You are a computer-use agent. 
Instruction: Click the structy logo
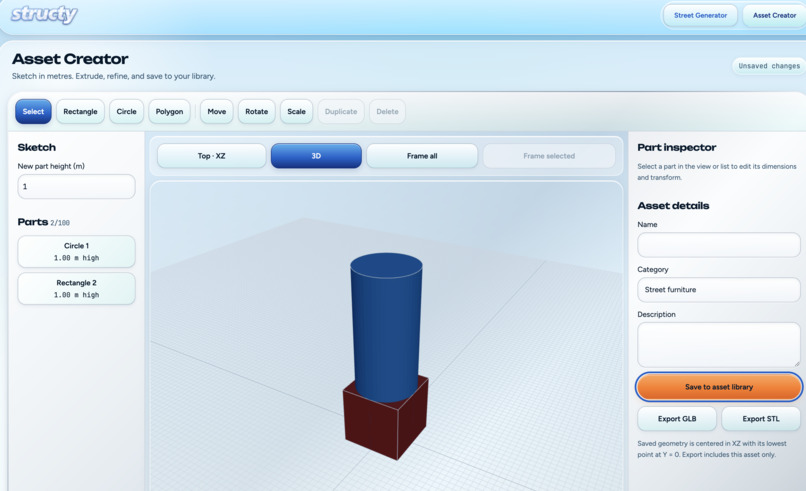pyautogui.click(x=44, y=14)
